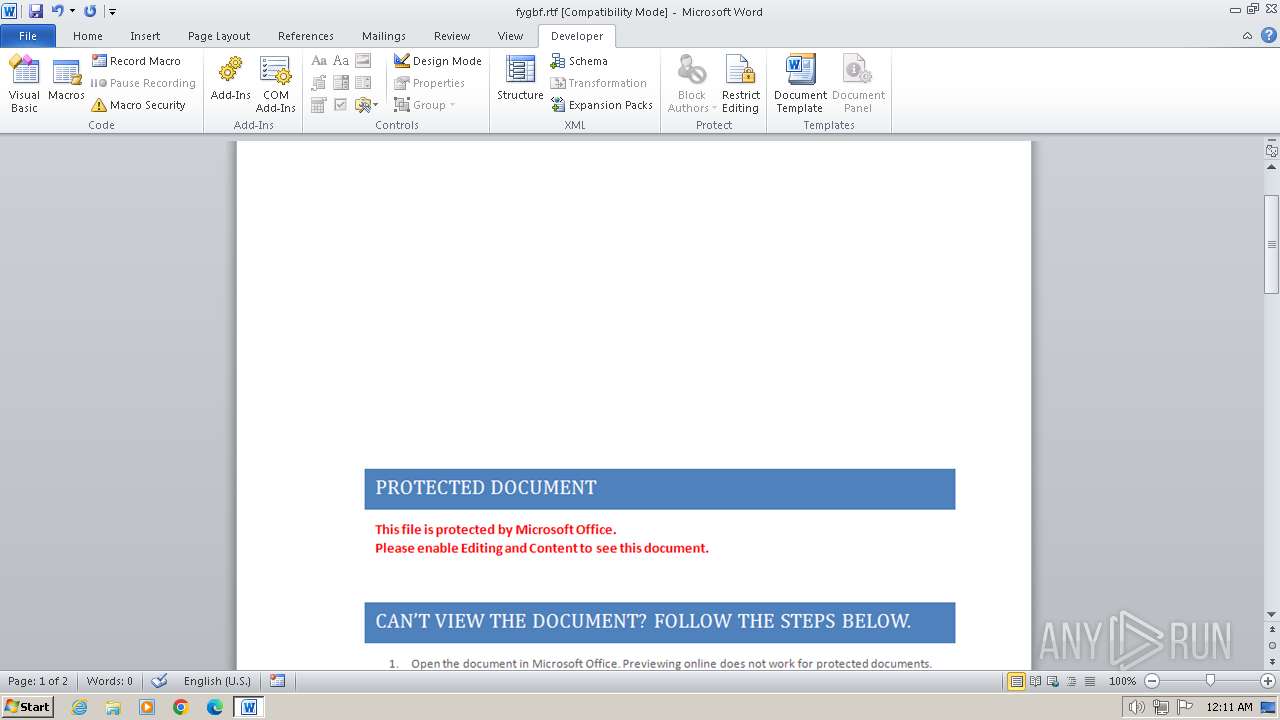Change language English (U.S.)
This screenshot has height=720, width=1280.
click(x=217, y=681)
